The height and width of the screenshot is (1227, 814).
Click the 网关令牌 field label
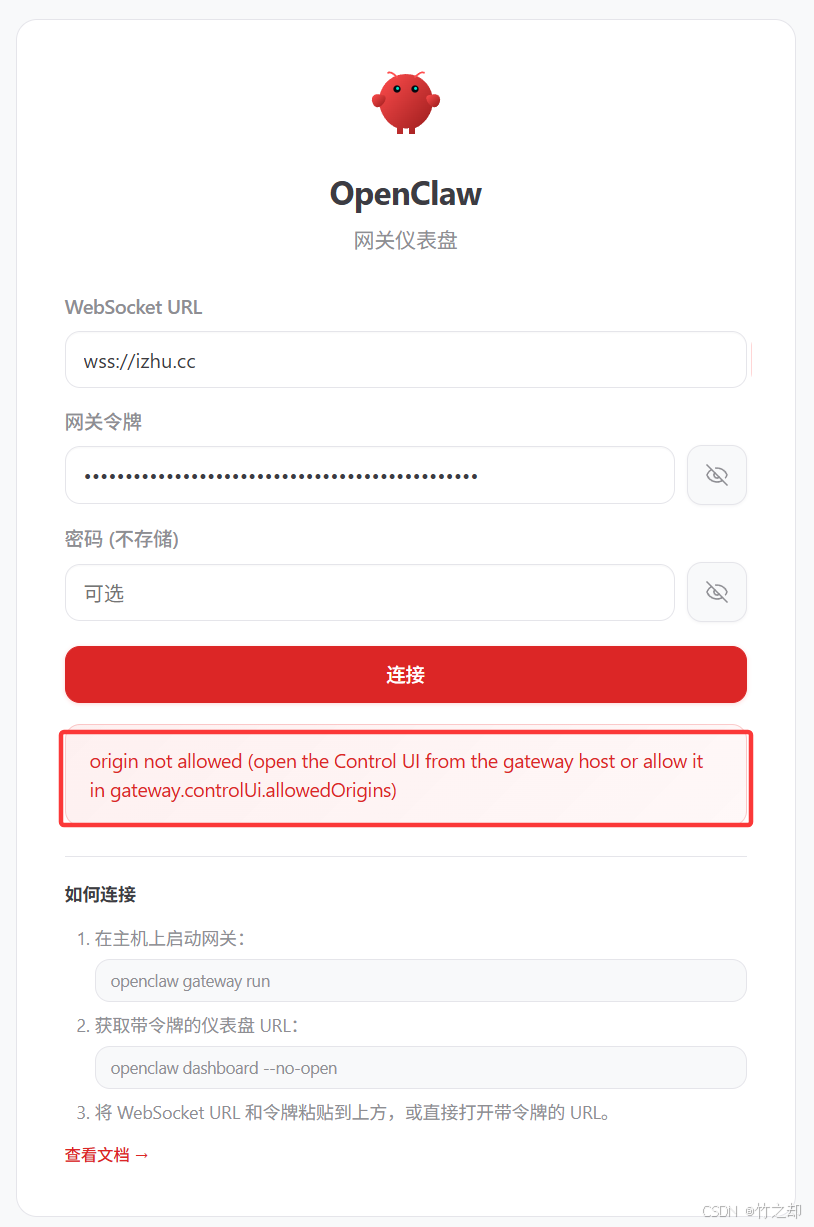pos(104,422)
